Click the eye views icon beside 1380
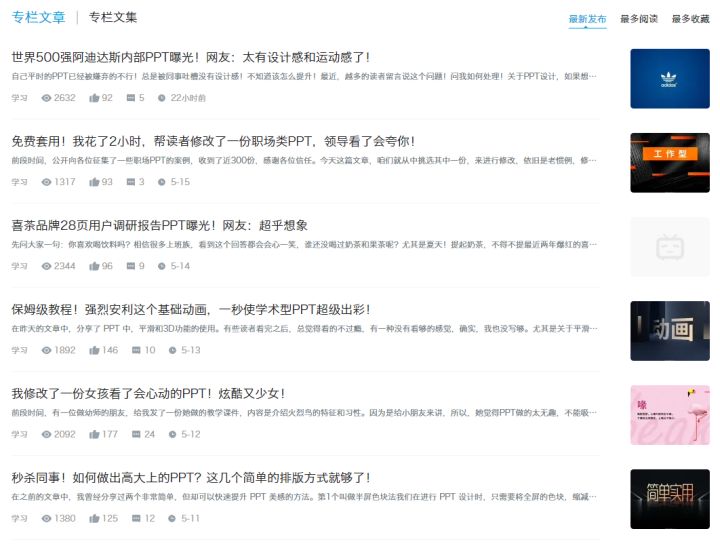Screen dimensions: 720x548 (x=46, y=518)
